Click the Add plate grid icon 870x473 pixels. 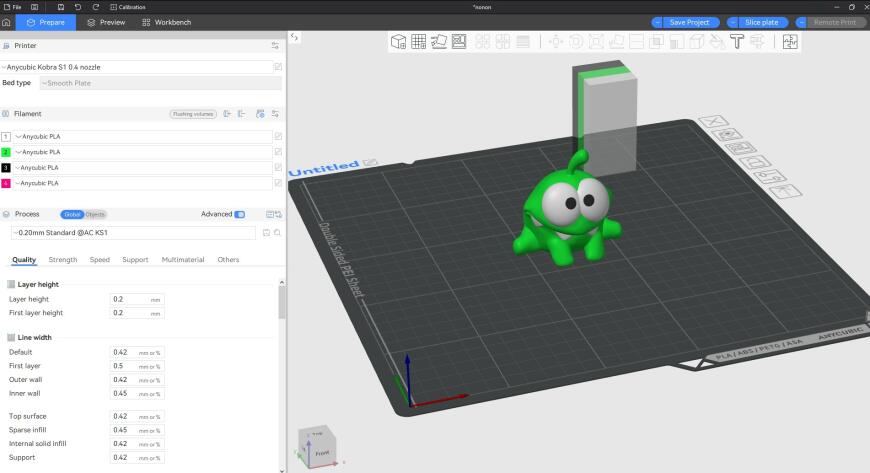418,42
